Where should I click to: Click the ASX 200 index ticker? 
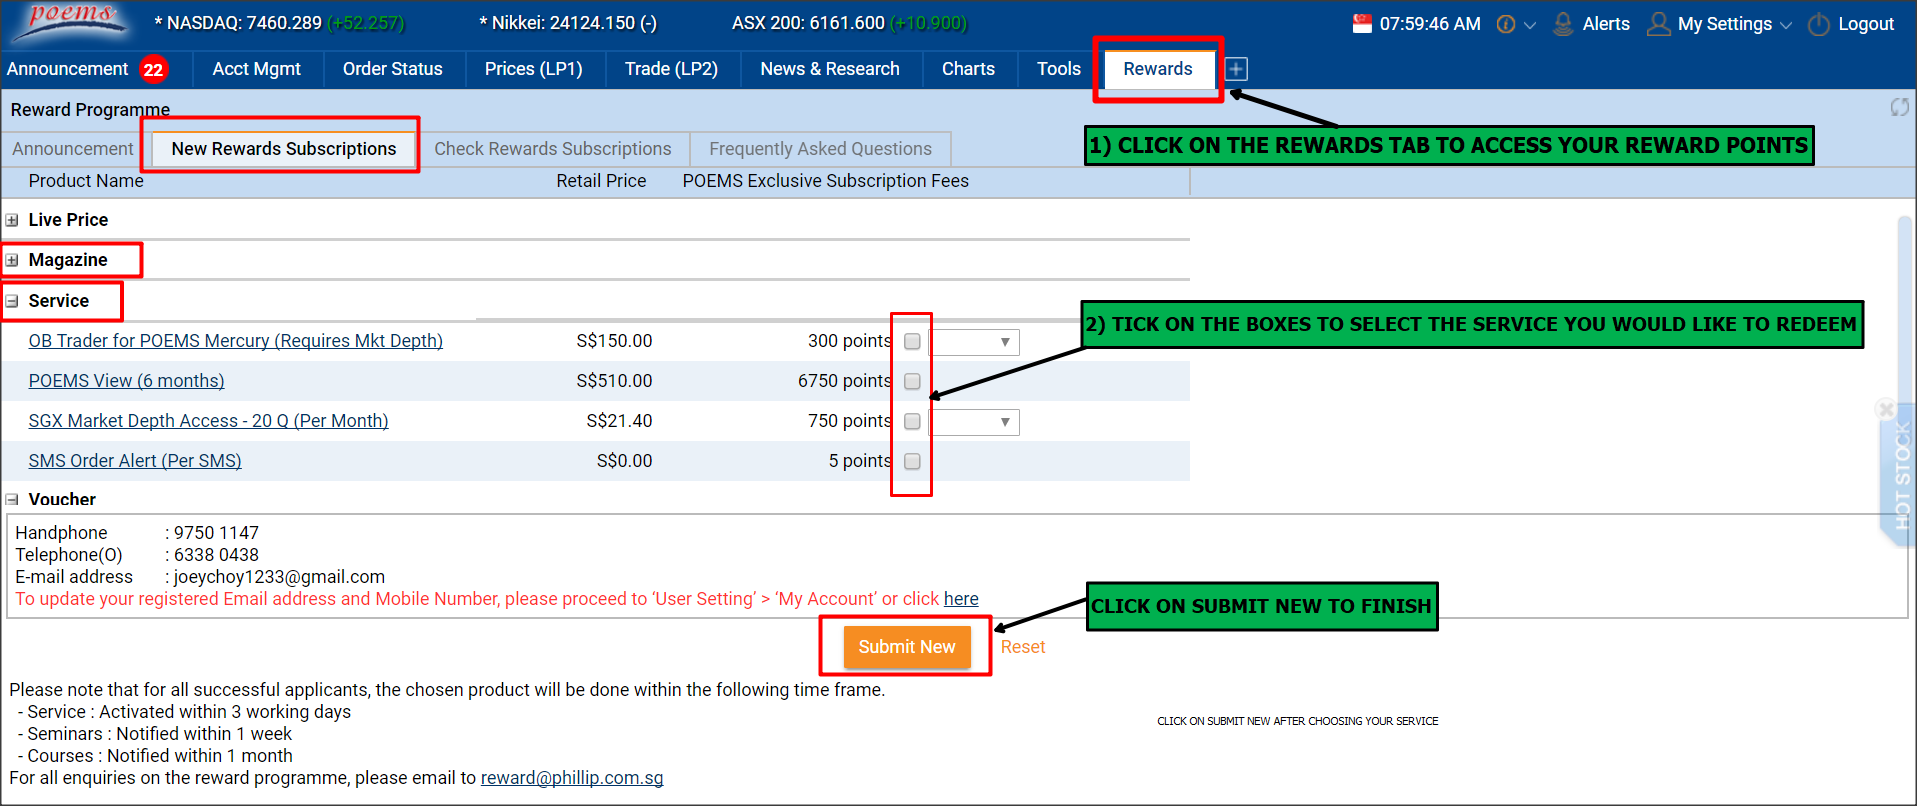[849, 23]
